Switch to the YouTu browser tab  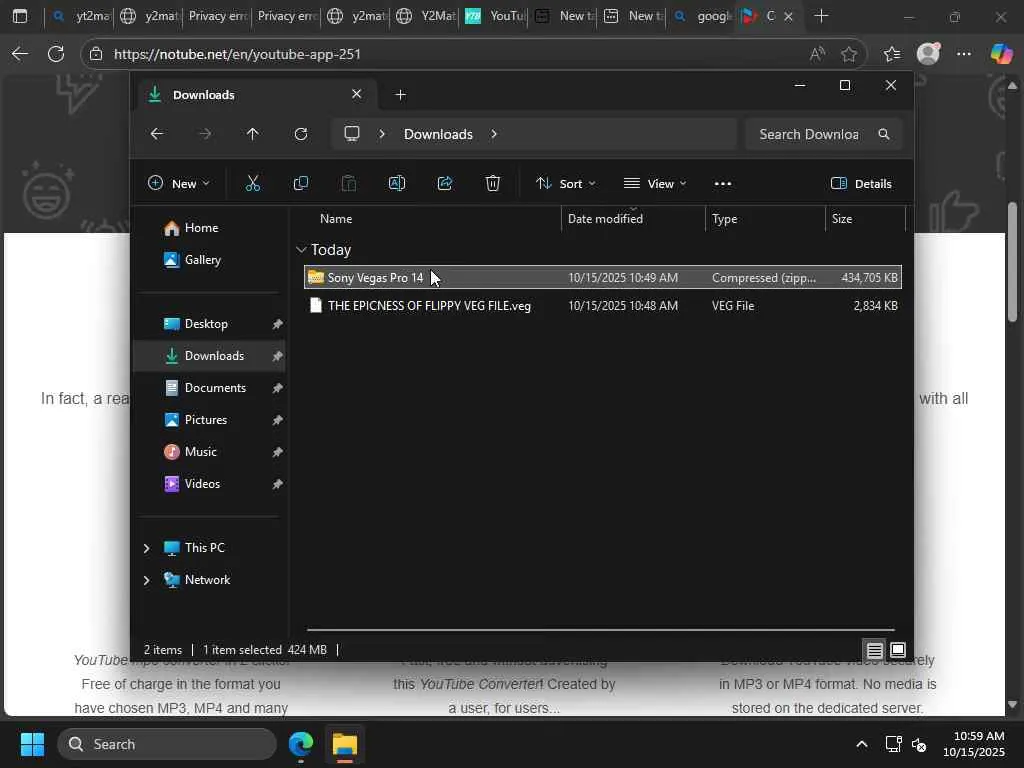(494, 16)
